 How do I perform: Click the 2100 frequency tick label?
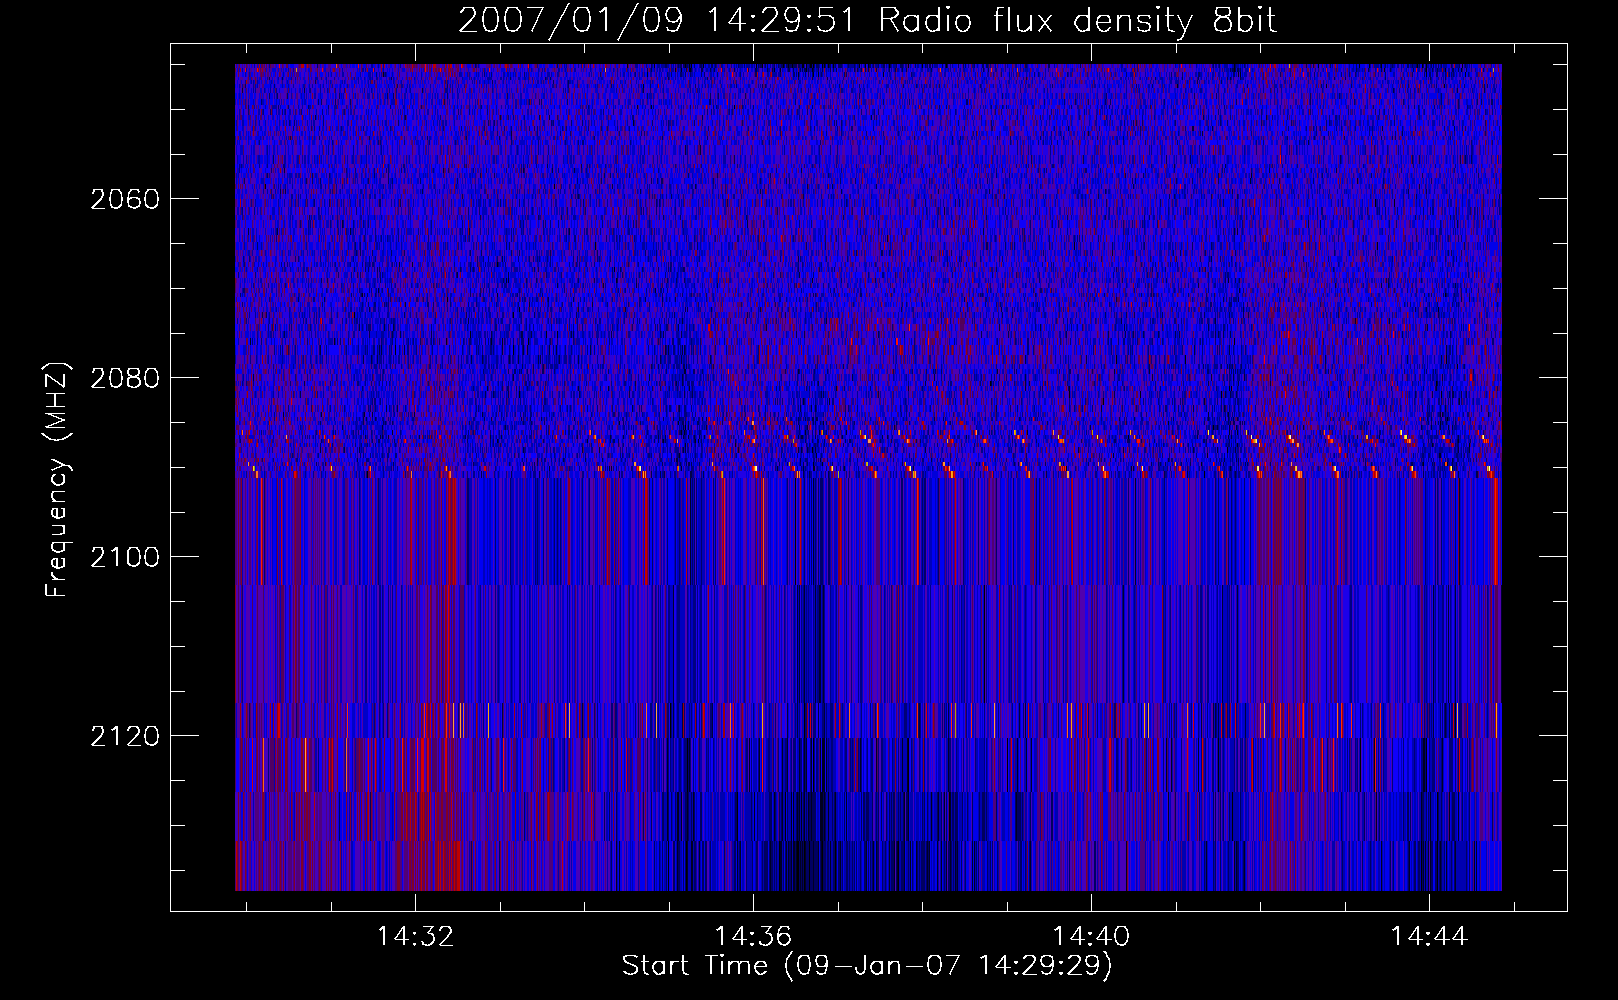(125, 557)
